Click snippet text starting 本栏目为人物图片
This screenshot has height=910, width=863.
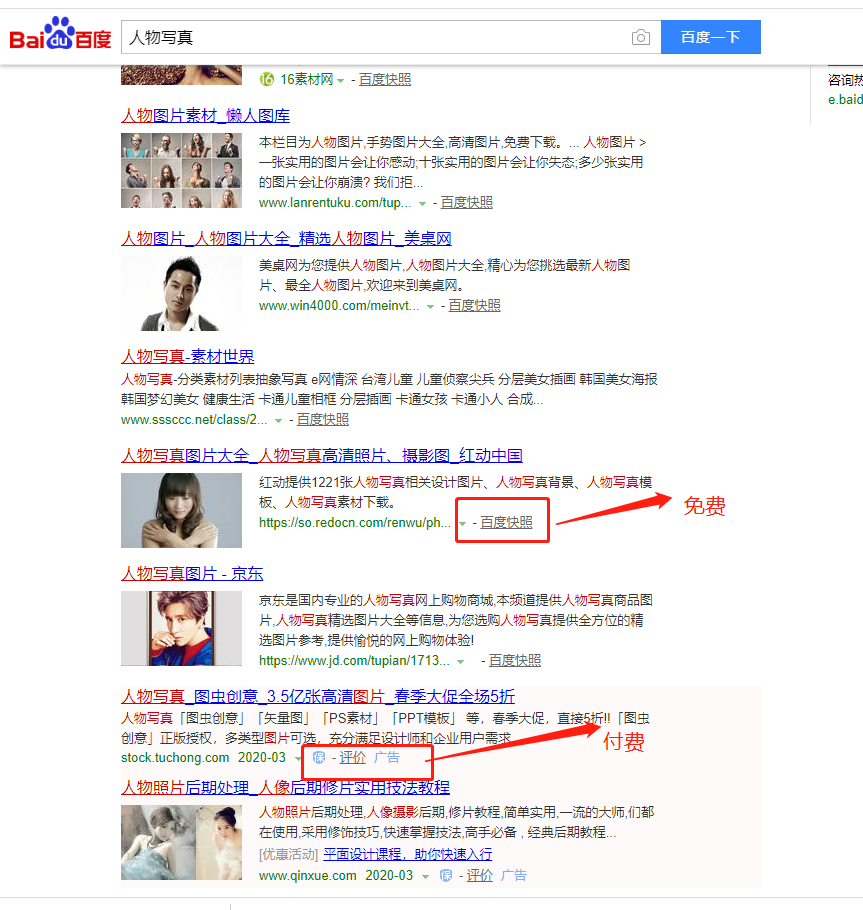(453, 162)
